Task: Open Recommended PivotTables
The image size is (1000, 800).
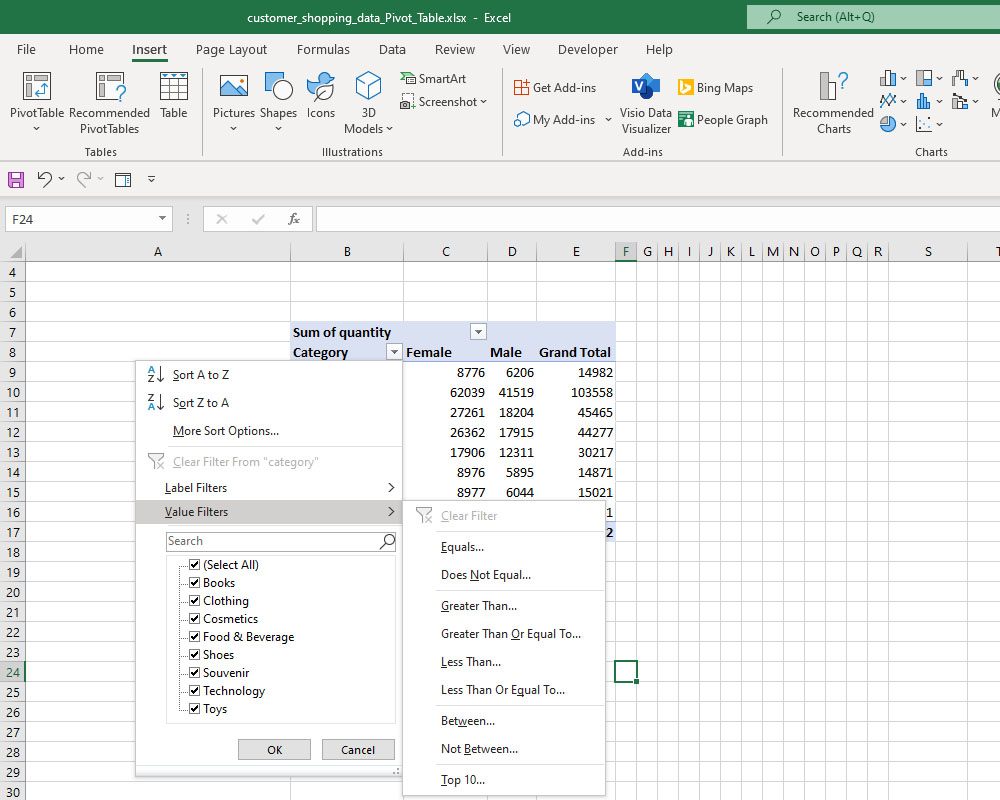Action: click(x=109, y=103)
